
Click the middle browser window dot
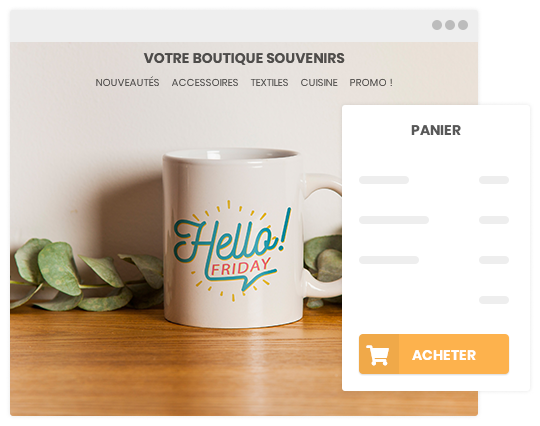450,25
